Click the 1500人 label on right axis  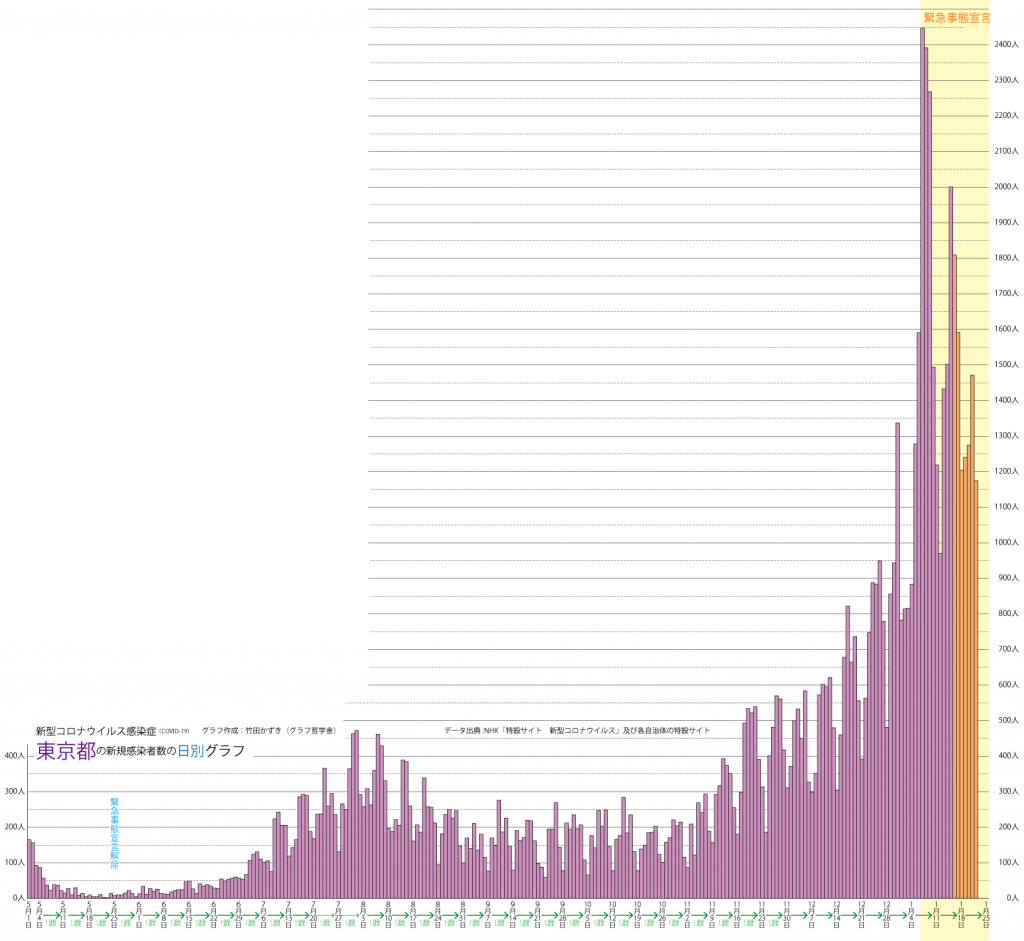pyautogui.click(x=1006, y=365)
